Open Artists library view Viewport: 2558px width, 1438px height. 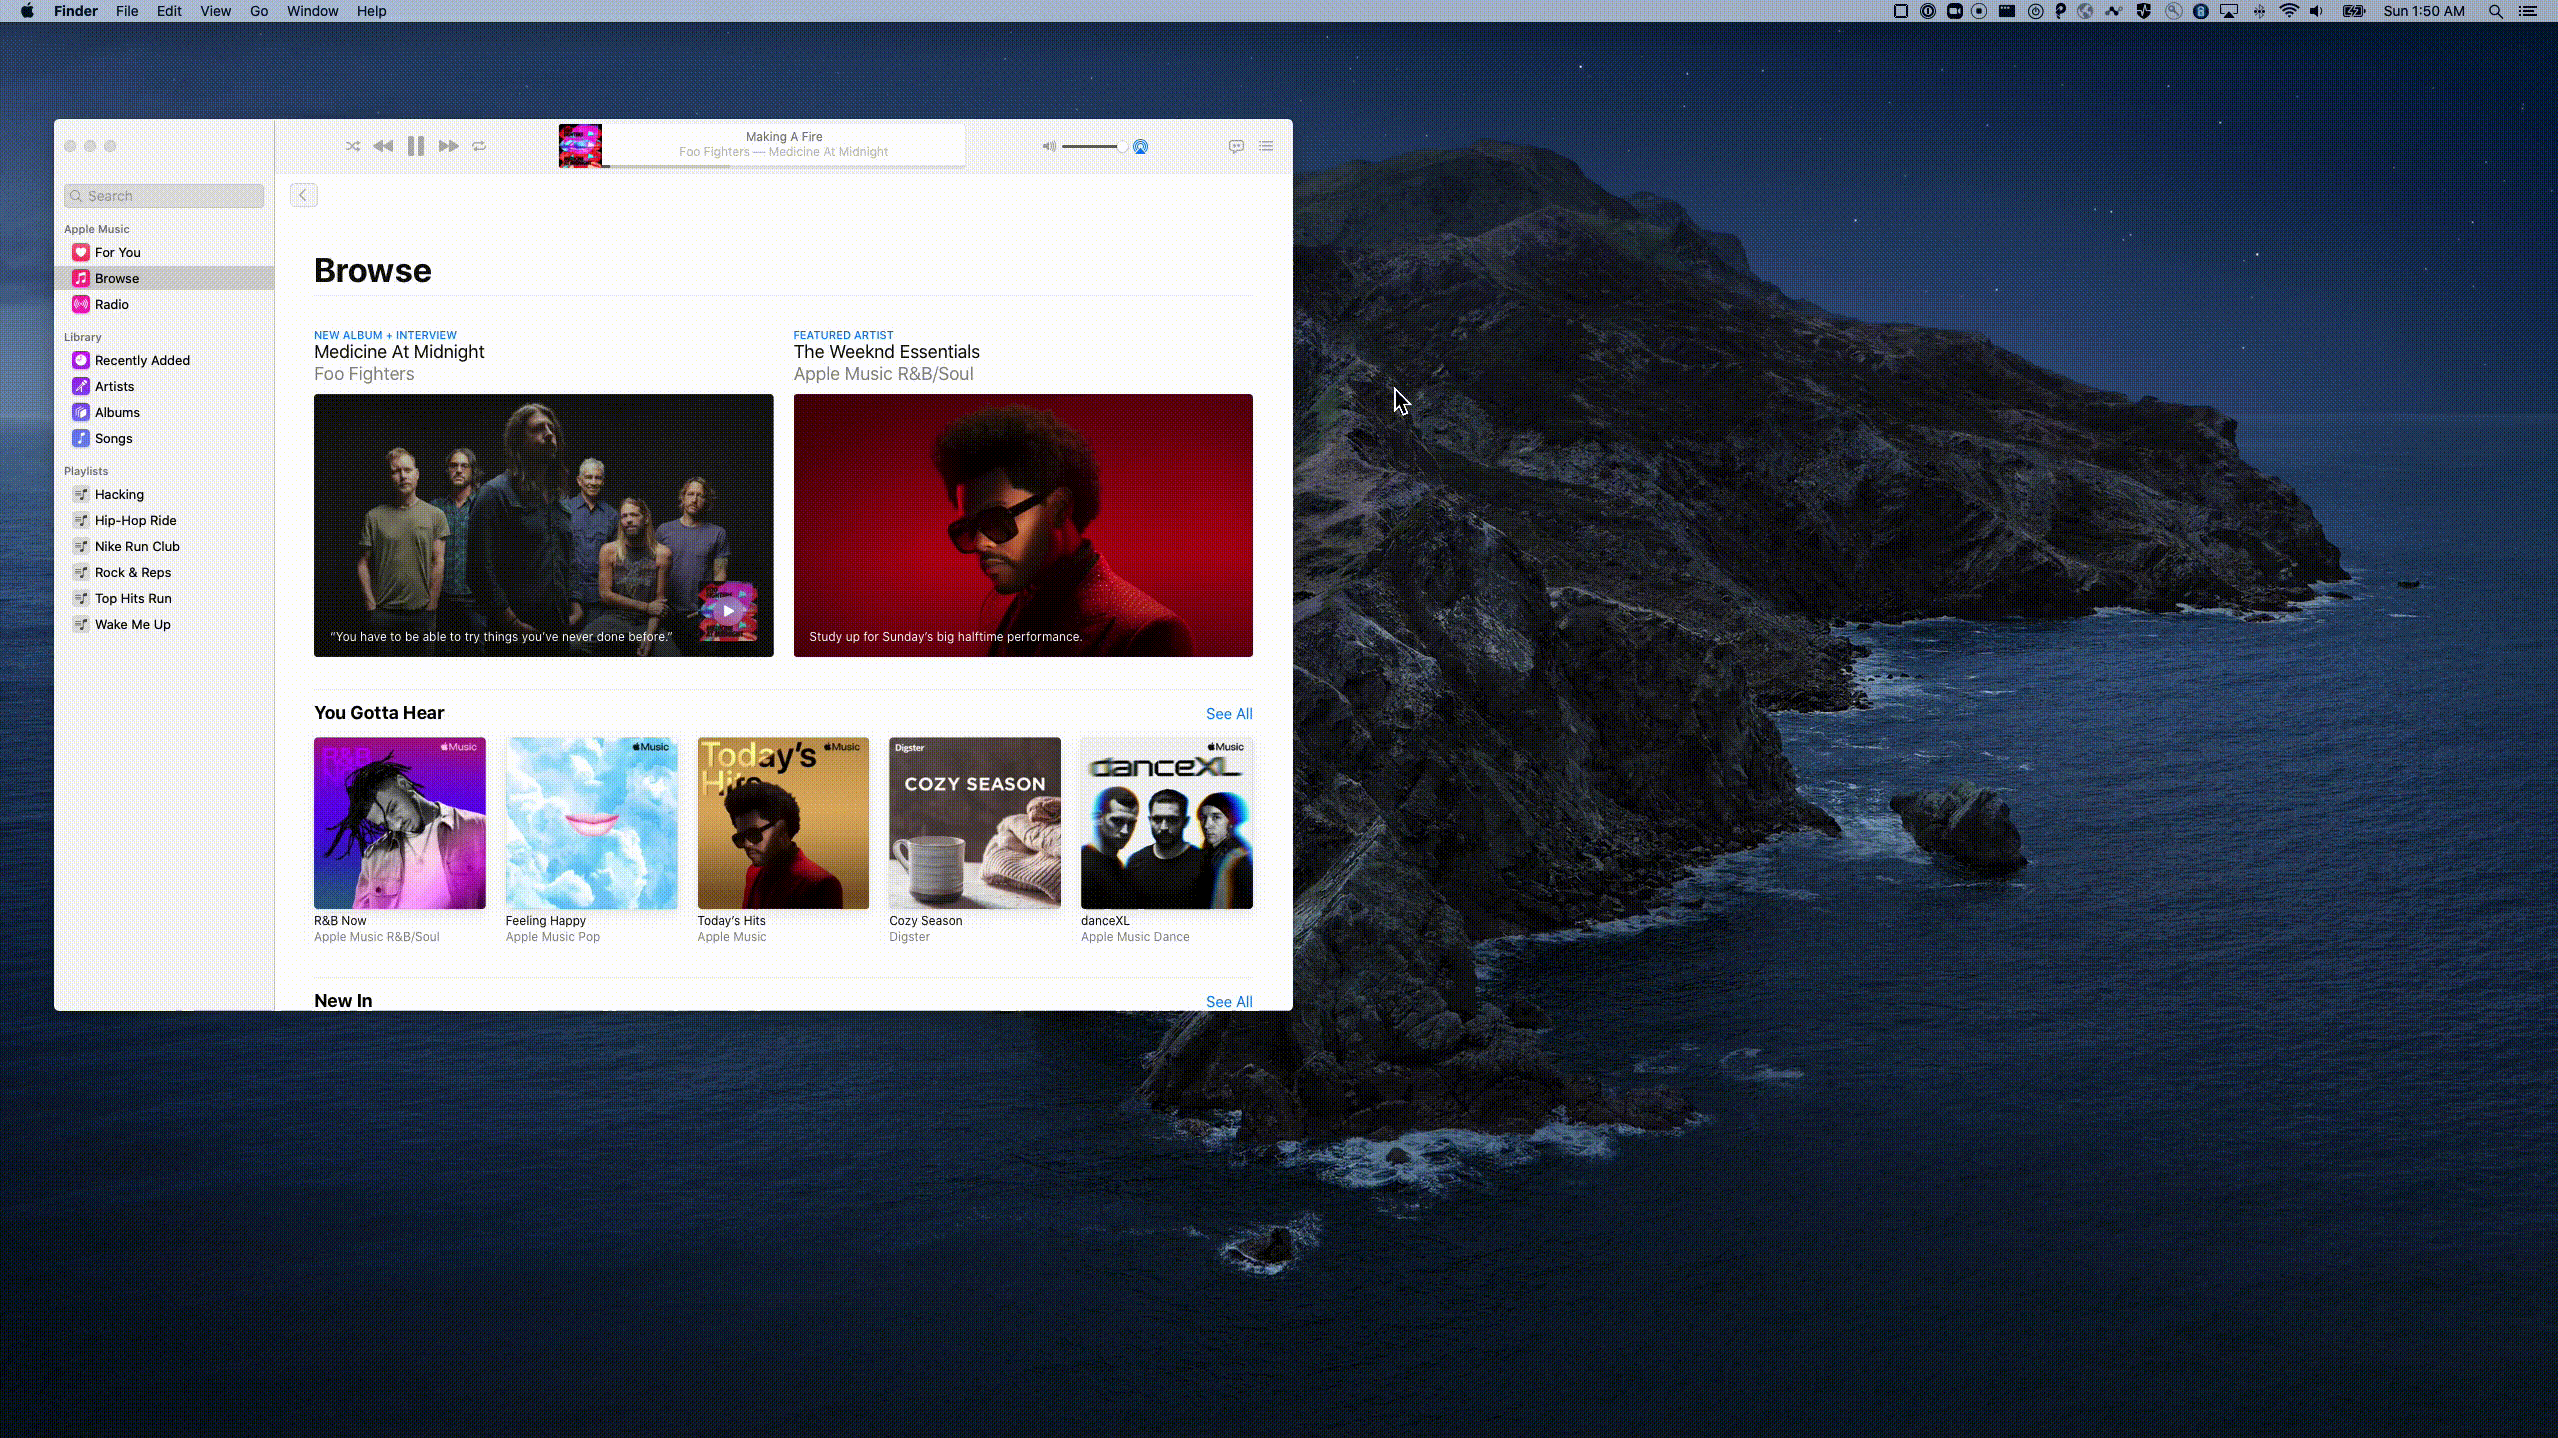click(164, 386)
